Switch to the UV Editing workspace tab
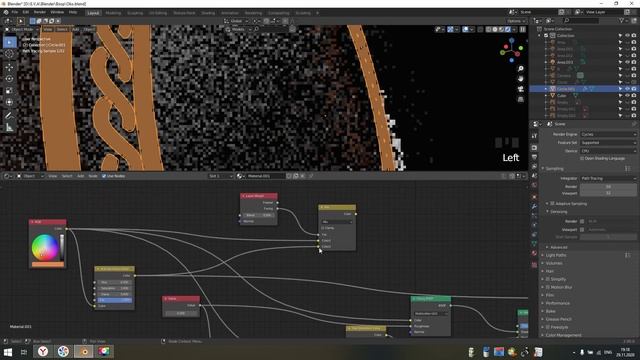The height and width of the screenshot is (360, 640). (x=158, y=13)
